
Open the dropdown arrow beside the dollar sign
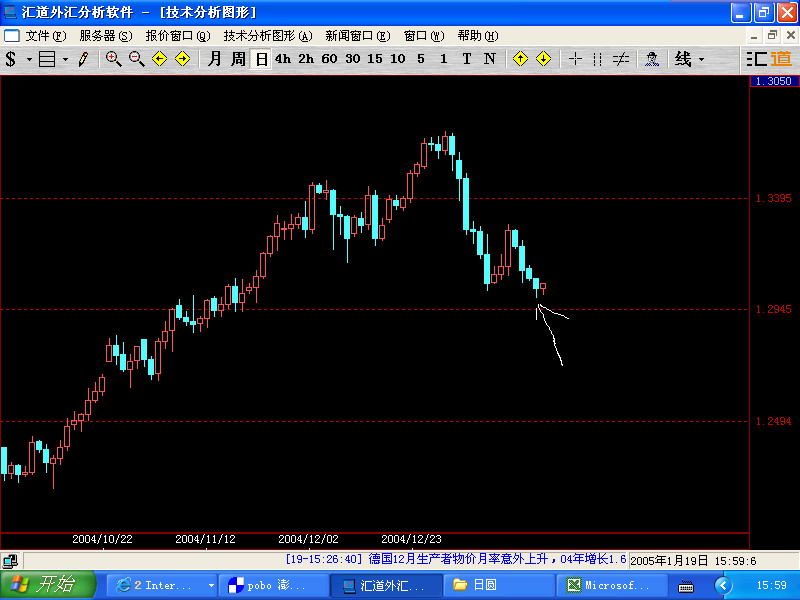click(x=29, y=60)
